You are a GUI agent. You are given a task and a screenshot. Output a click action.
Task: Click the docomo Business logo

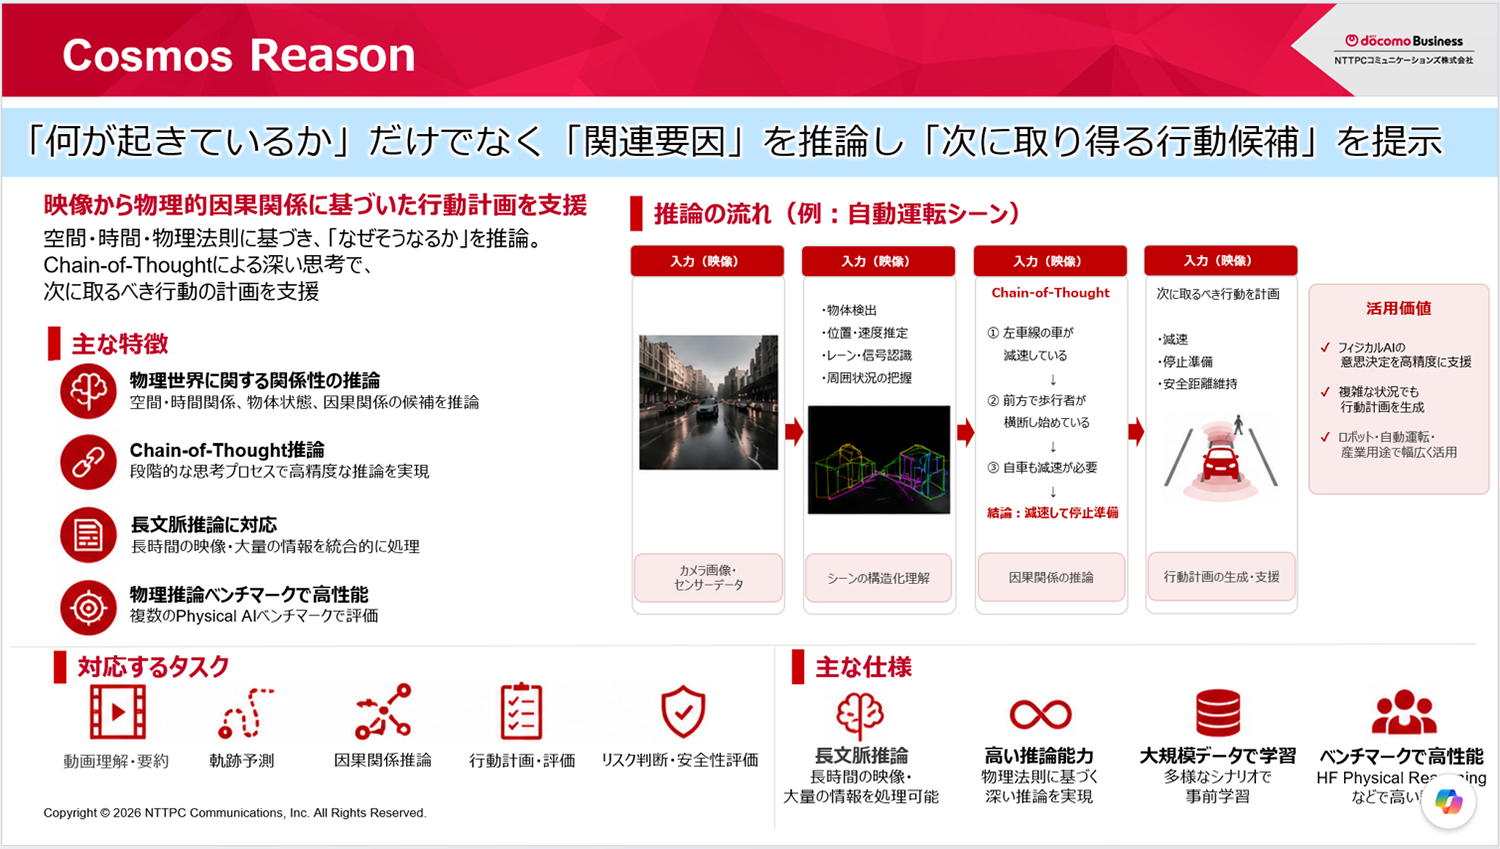[x=1403, y=48]
